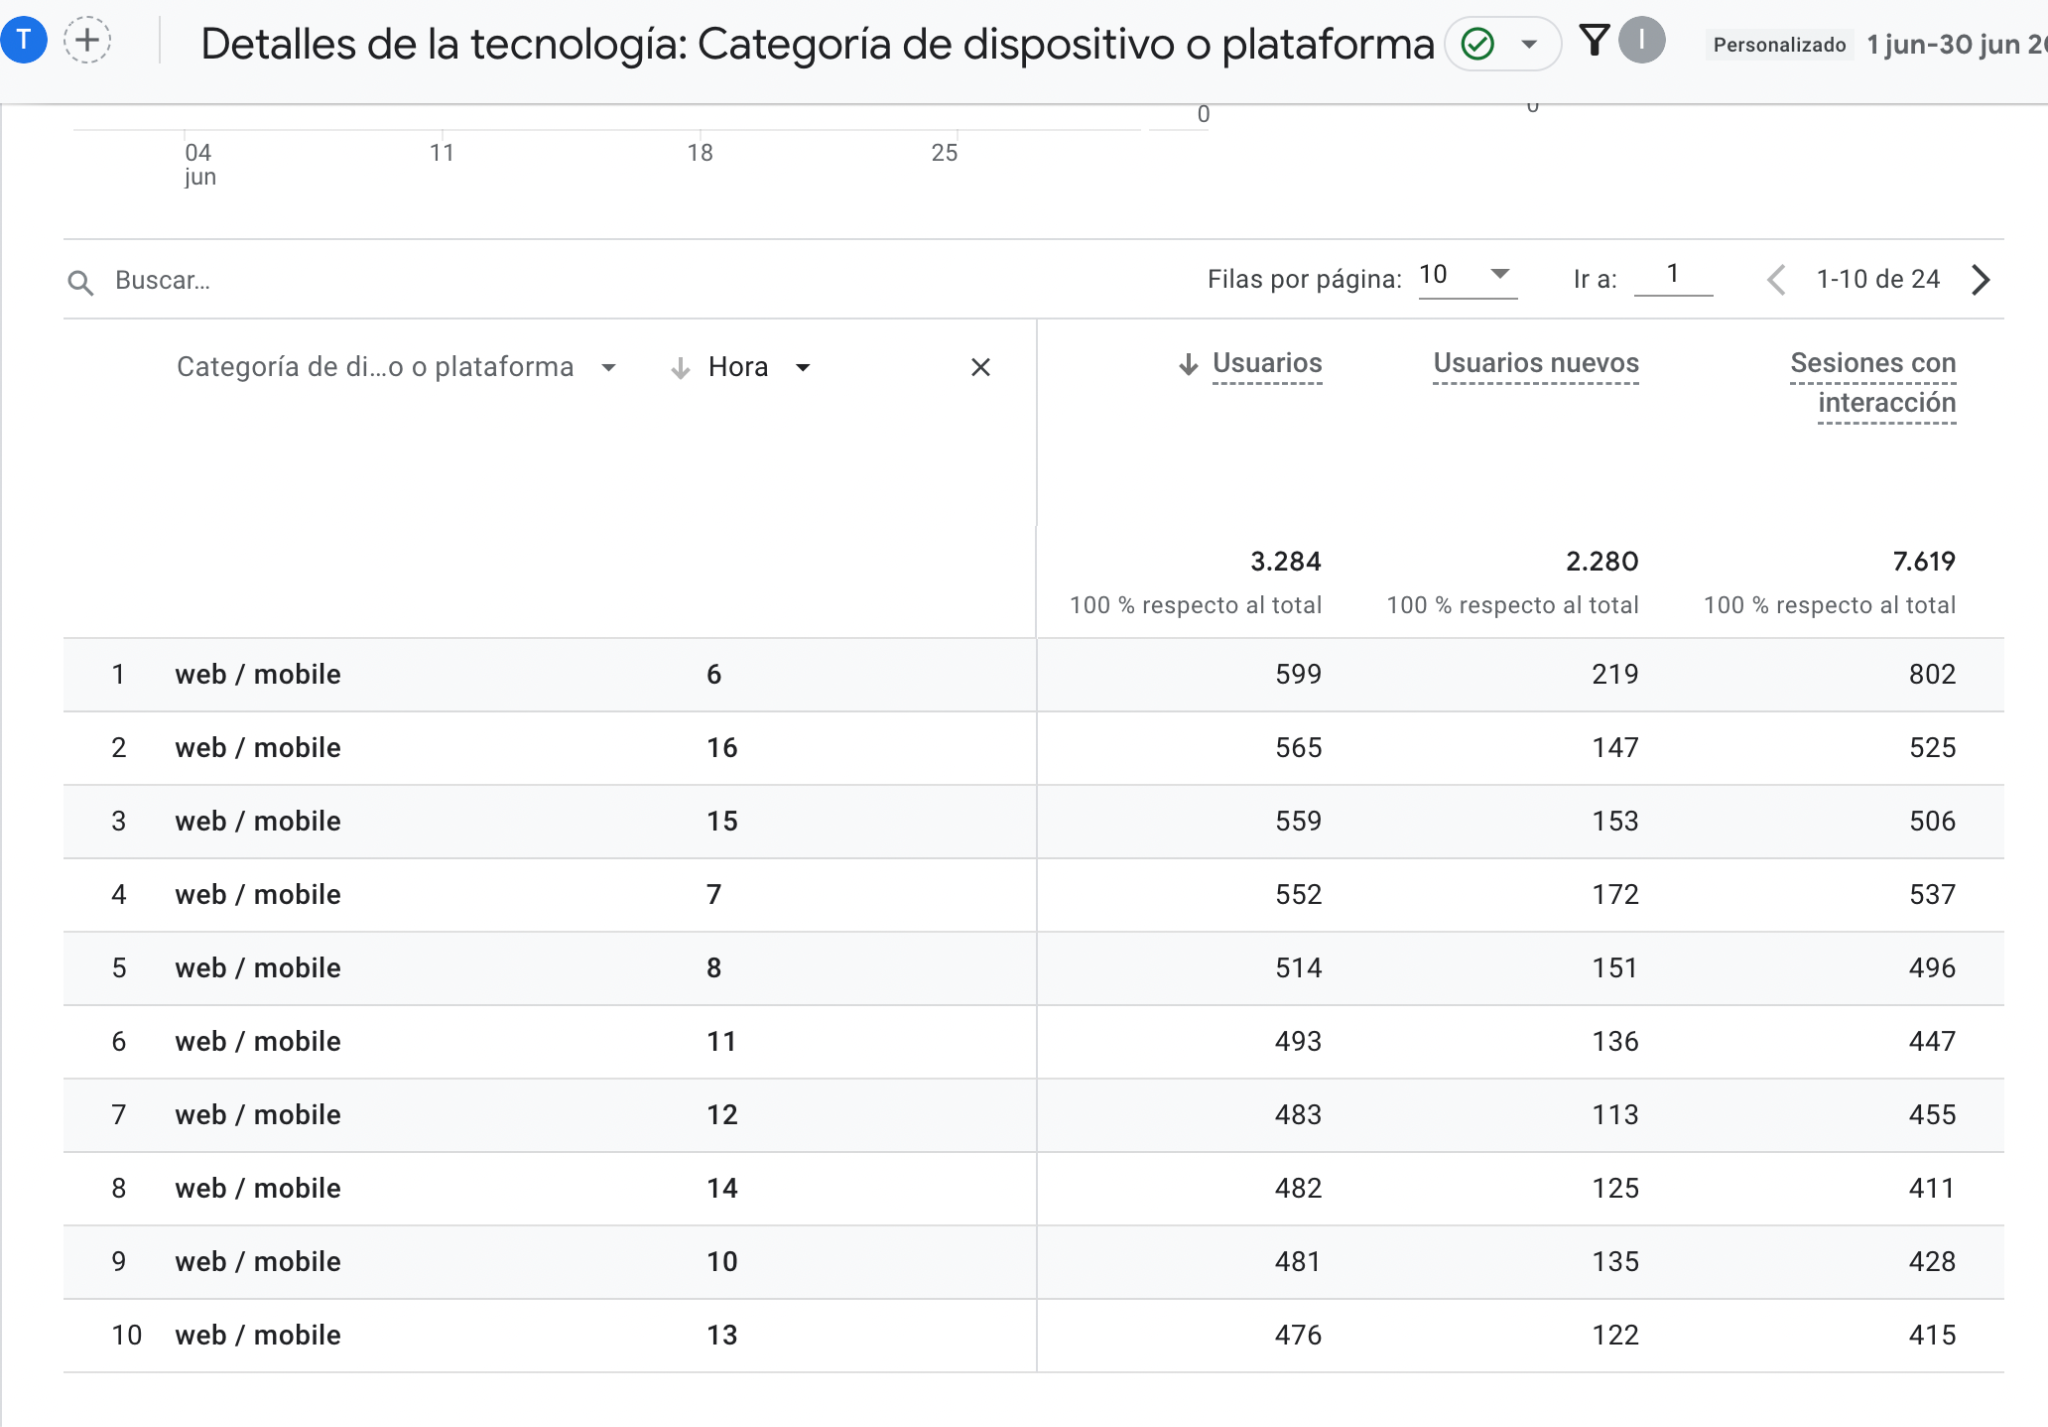Image resolution: width=2048 pixels, height=1427 pixels.
Task: Select the first row web / mobile
Action: tap(1033, 675)
